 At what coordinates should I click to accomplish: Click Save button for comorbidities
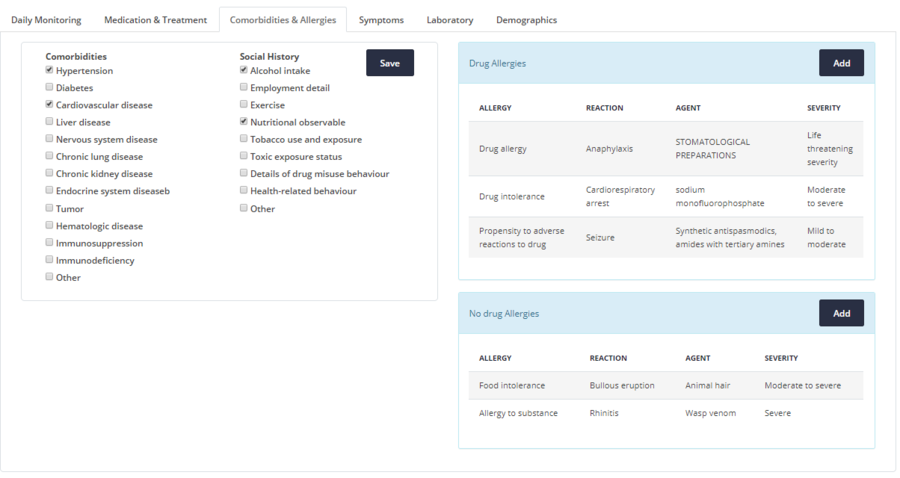coord(389,63)
